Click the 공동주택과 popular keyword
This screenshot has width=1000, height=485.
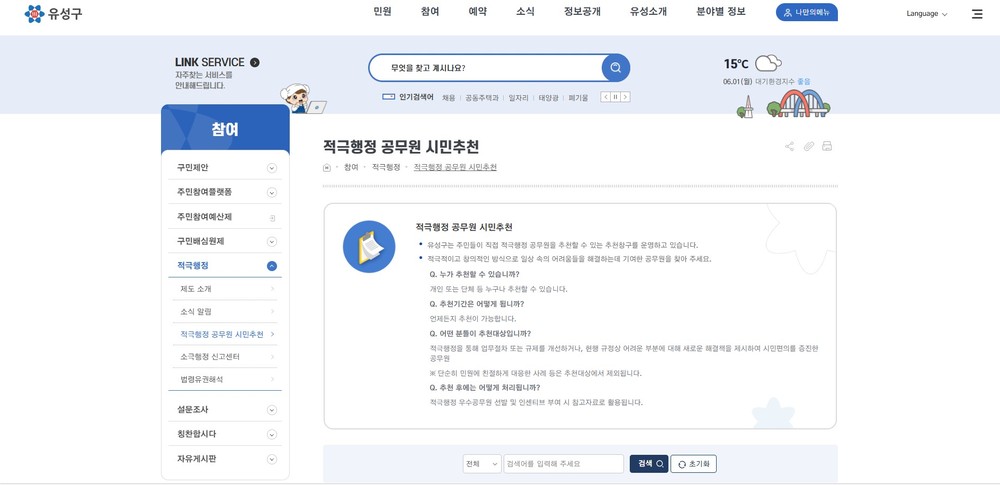click(x=482, y=98)
